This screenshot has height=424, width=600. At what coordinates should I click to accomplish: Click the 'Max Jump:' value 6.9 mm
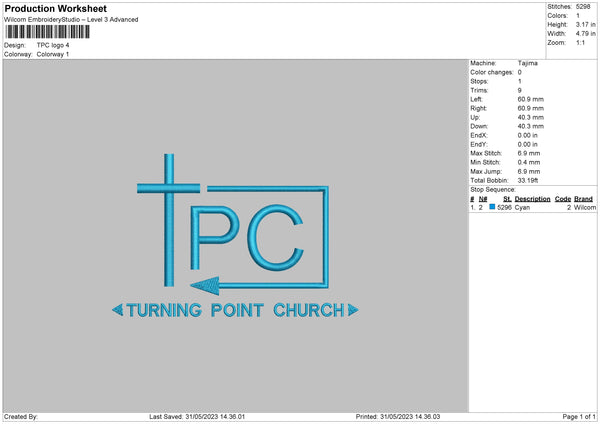(x=529, y=171)
